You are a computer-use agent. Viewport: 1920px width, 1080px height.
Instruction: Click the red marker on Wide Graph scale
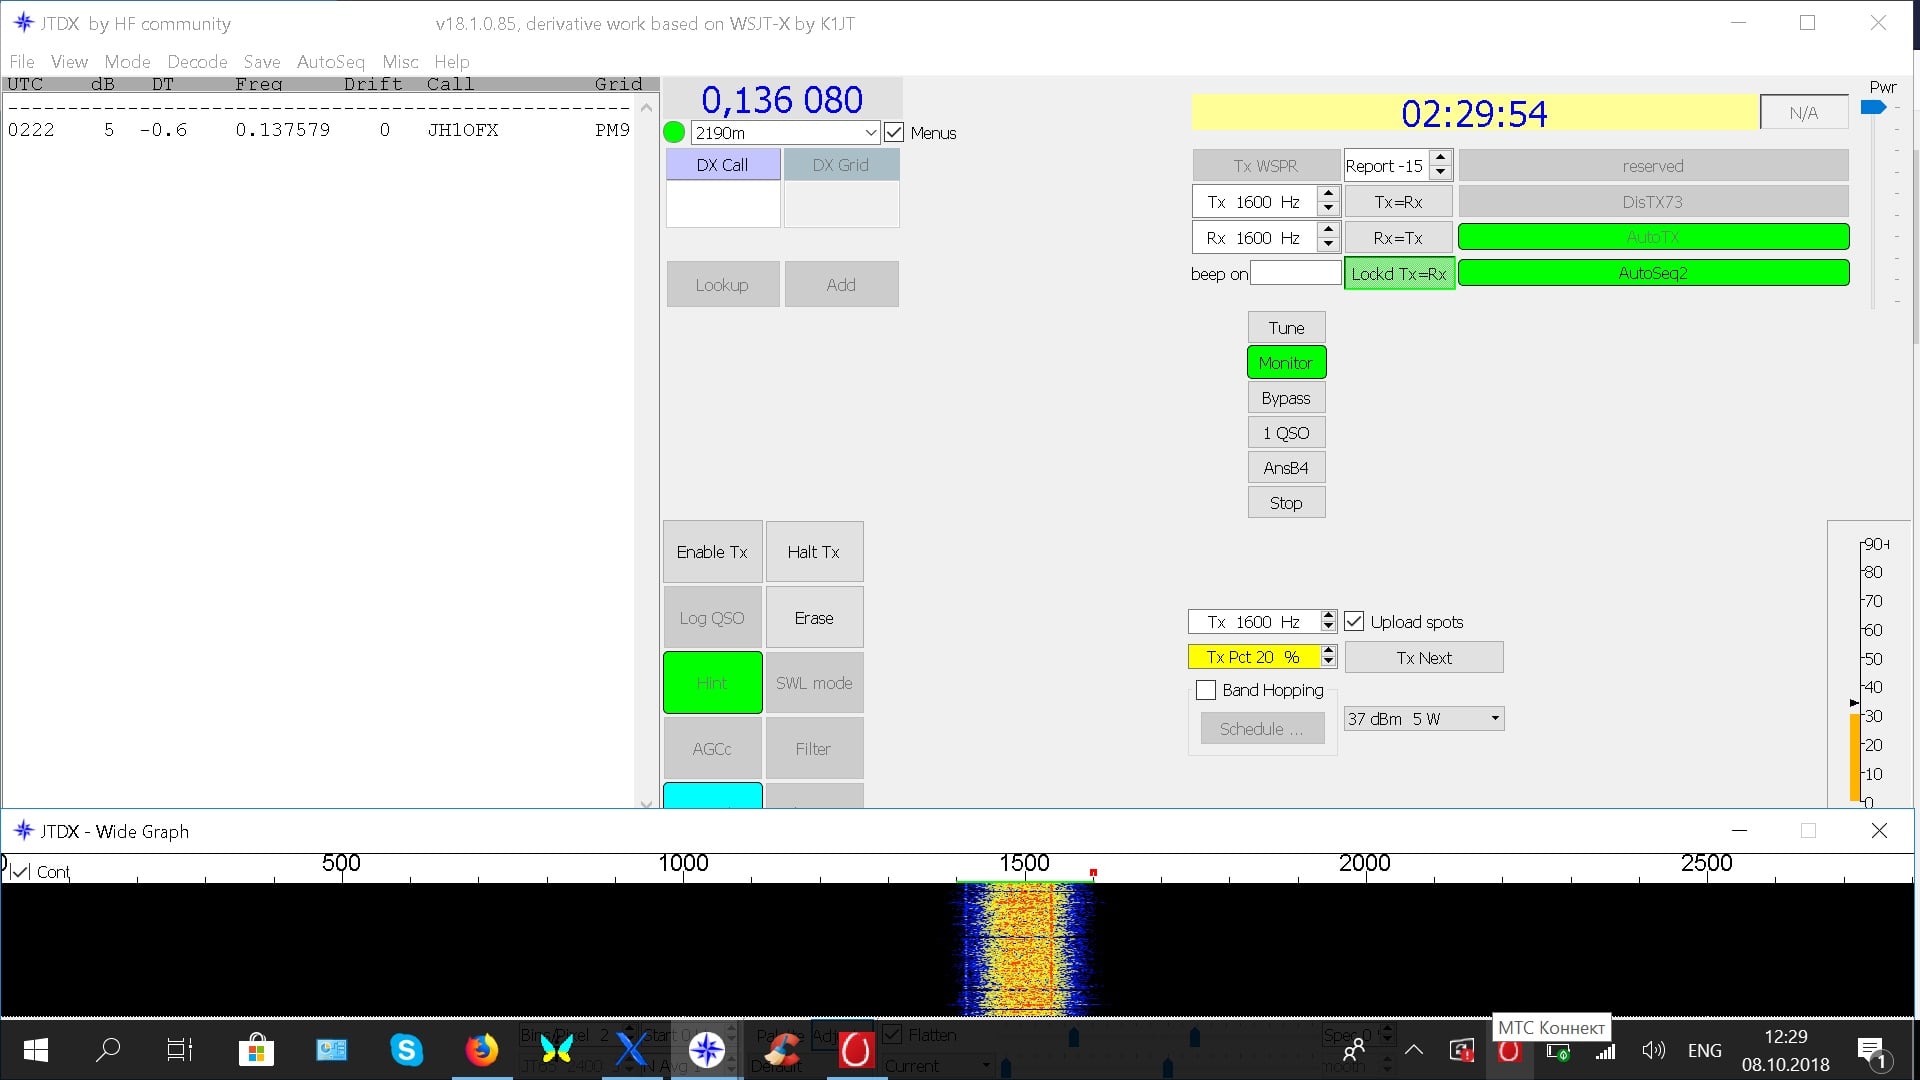(x=1093, y=872)
